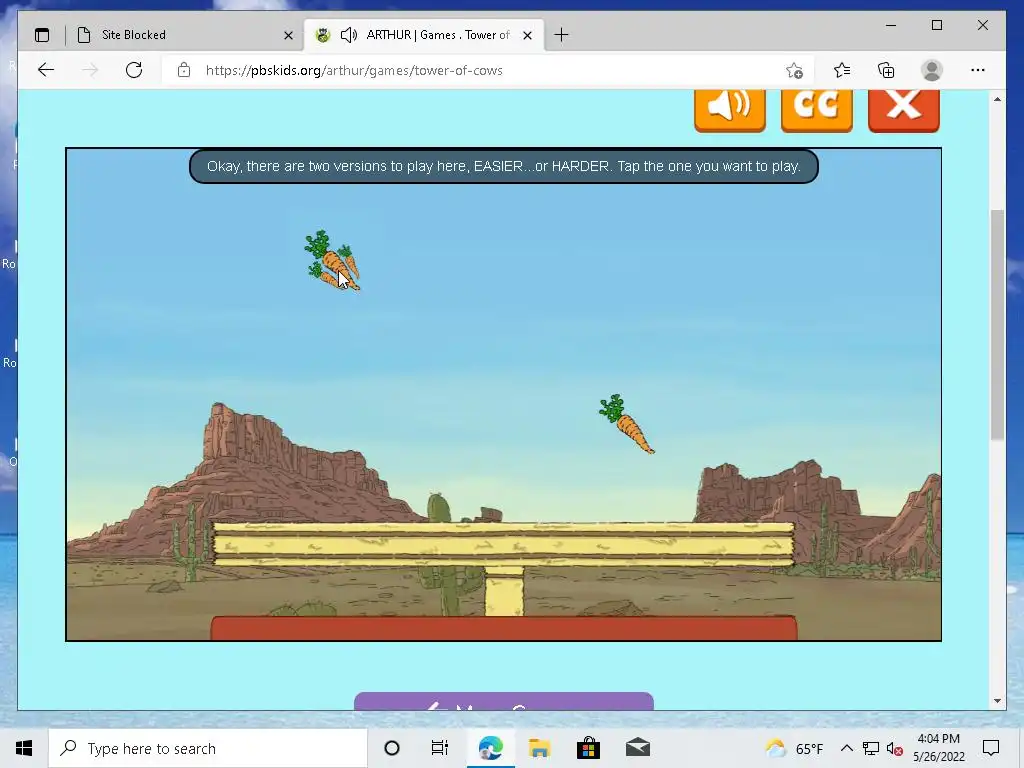Open the notification center icon

click(991, 748)
